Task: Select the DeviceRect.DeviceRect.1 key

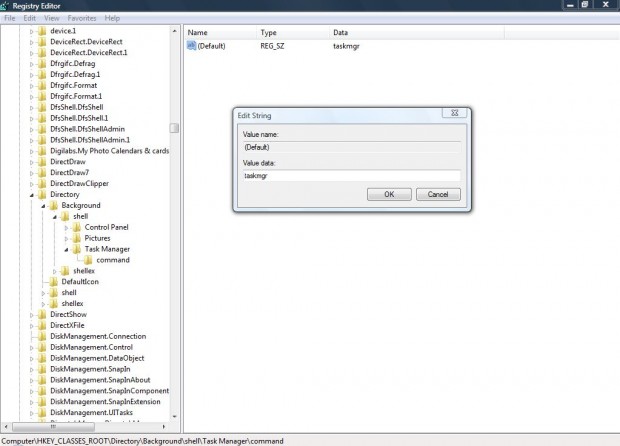Action: point(89,53)
